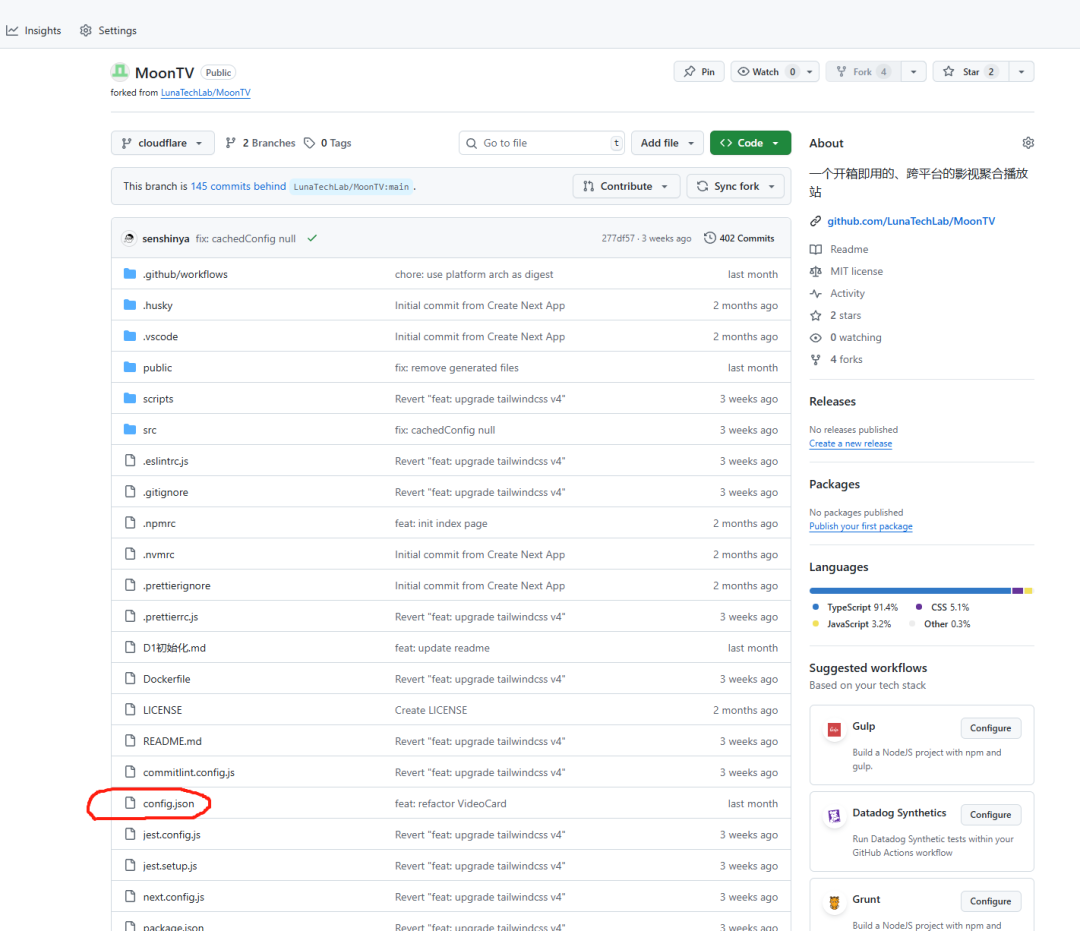Image resolution: width=1080 pixels, height=931 pixels.
Task: Click the Datadog Synthetics logo icon
Action: (x=833, y=816)
